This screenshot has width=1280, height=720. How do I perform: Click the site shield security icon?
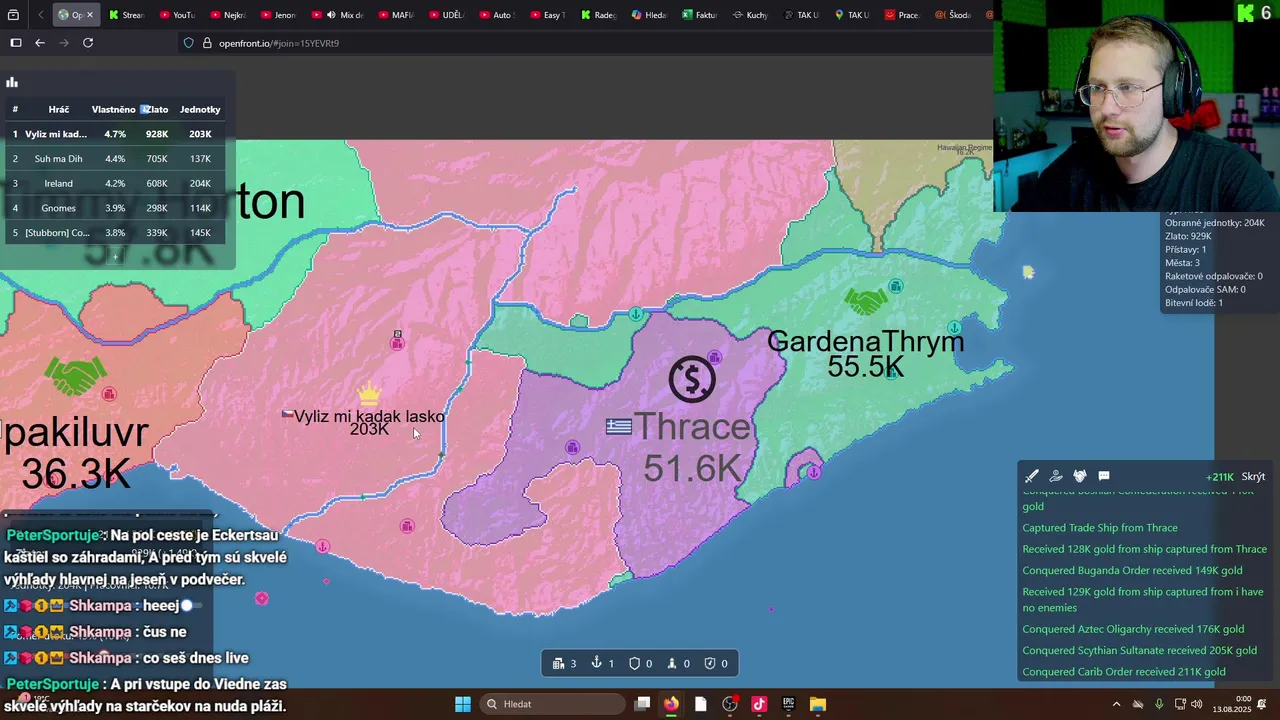pyautogui.click(x=189, y=43)
